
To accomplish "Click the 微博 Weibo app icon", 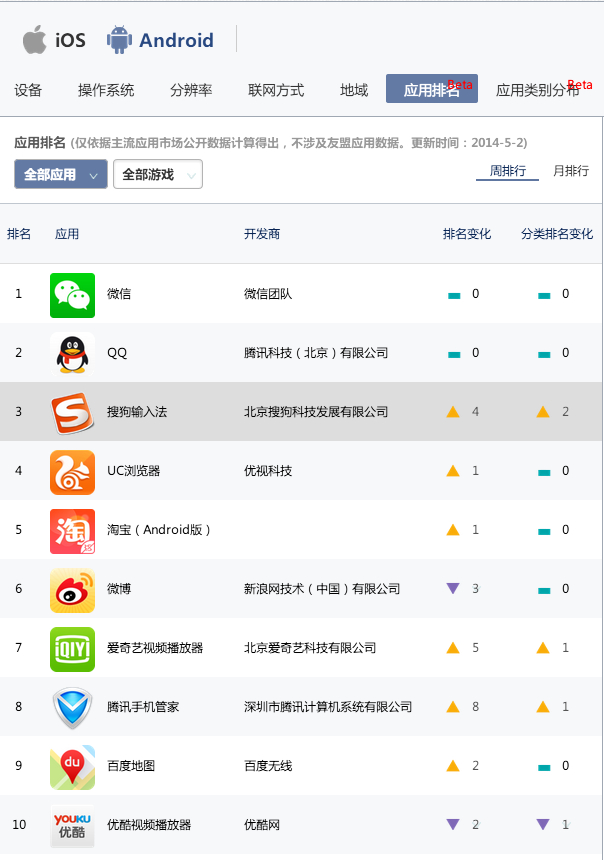I will (x=72, y=590).
